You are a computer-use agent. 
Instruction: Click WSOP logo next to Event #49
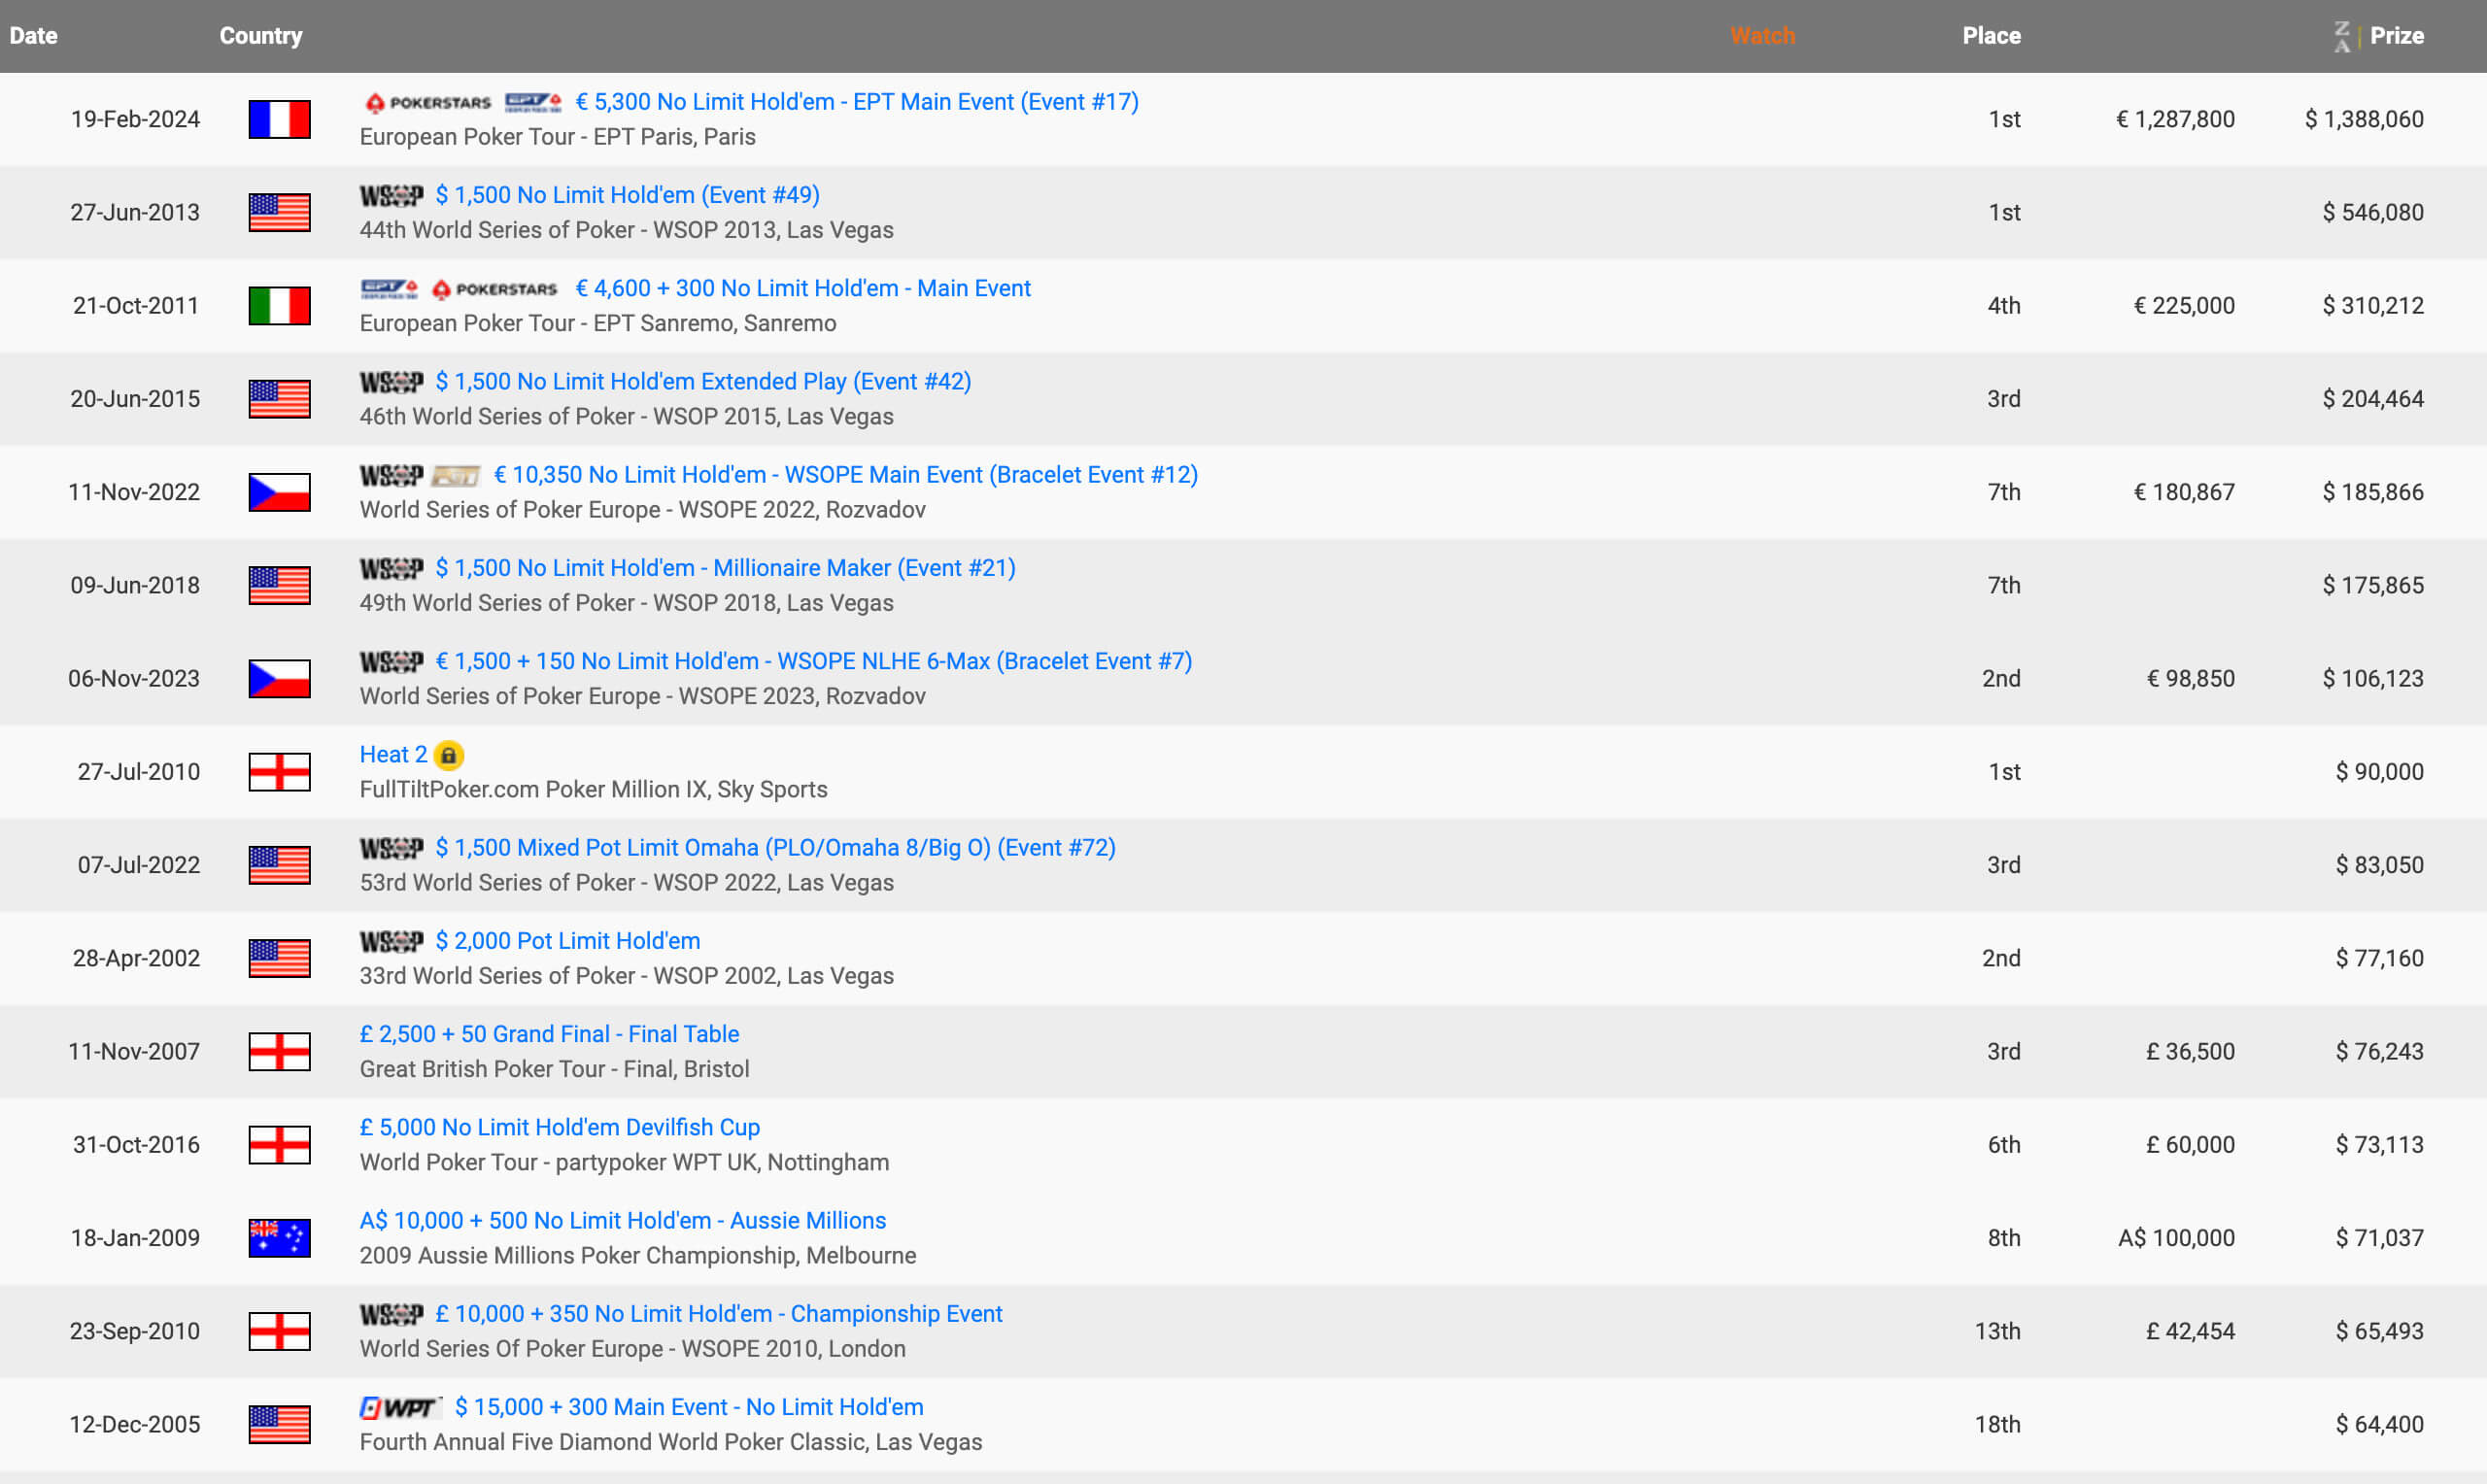coord(391,196)
